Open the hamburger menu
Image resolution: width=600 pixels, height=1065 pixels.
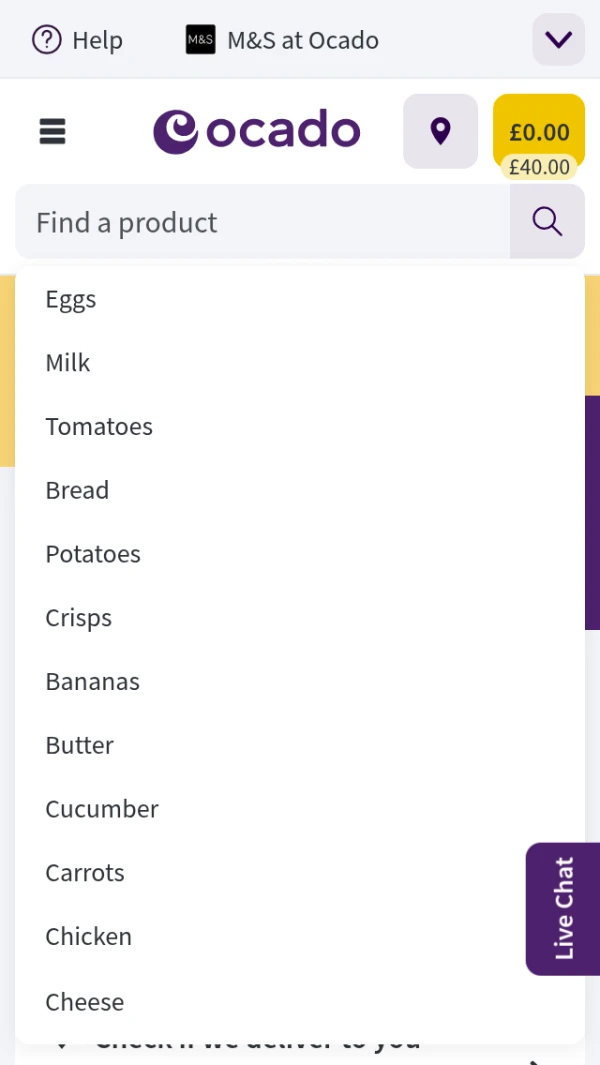click(x=52, y=131)
